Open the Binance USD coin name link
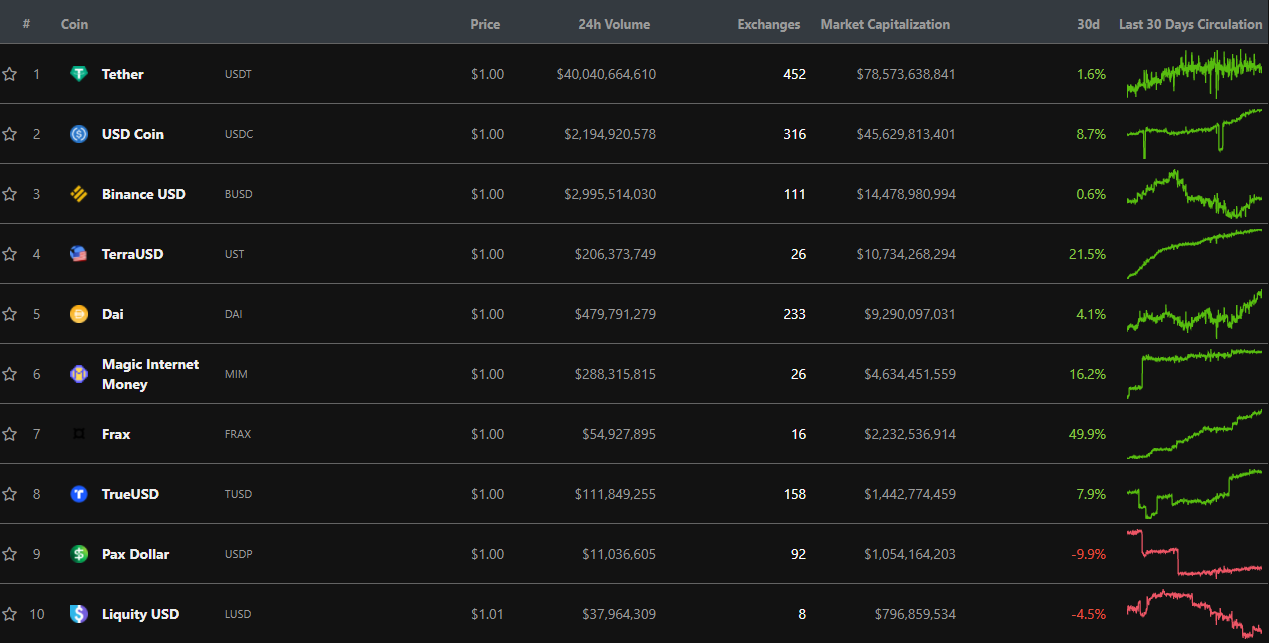Image resolution: width=1269 pixels, height=643 pixels. pyautogui.click(x=143, y=194)
